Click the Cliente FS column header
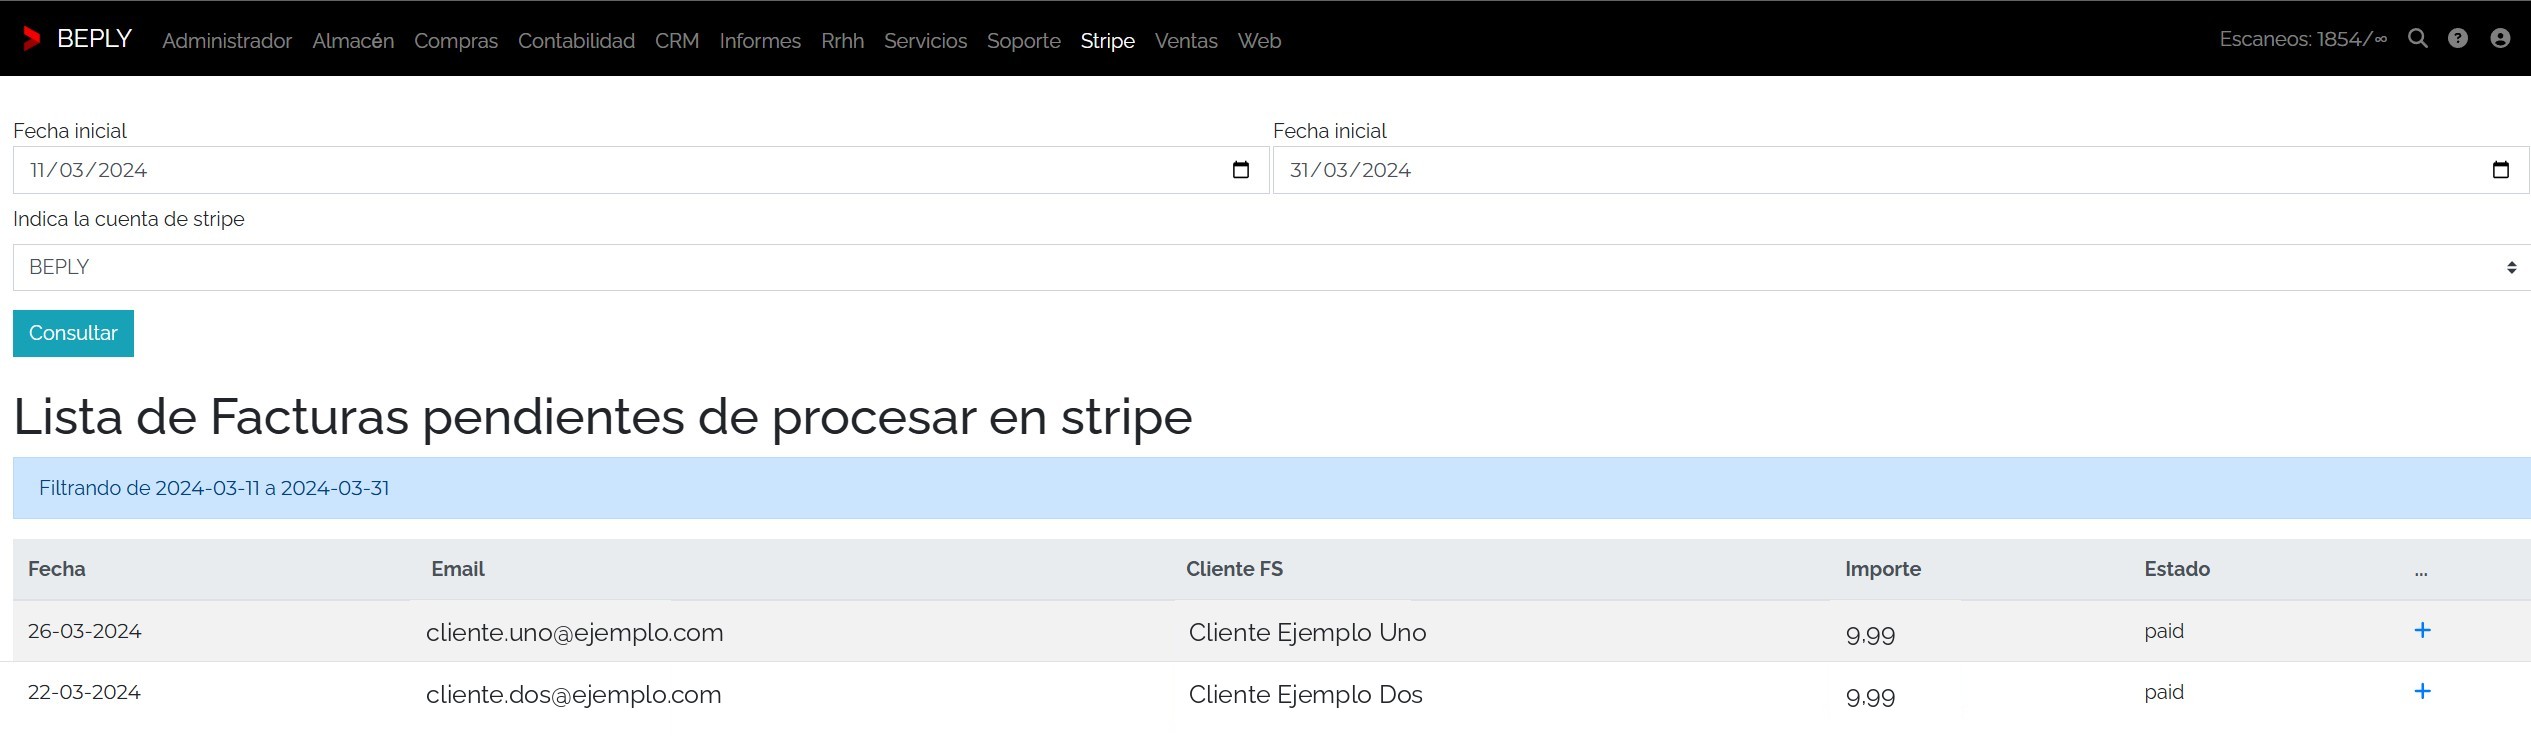The image size is (2531, 746). (x=1234, y=569)
